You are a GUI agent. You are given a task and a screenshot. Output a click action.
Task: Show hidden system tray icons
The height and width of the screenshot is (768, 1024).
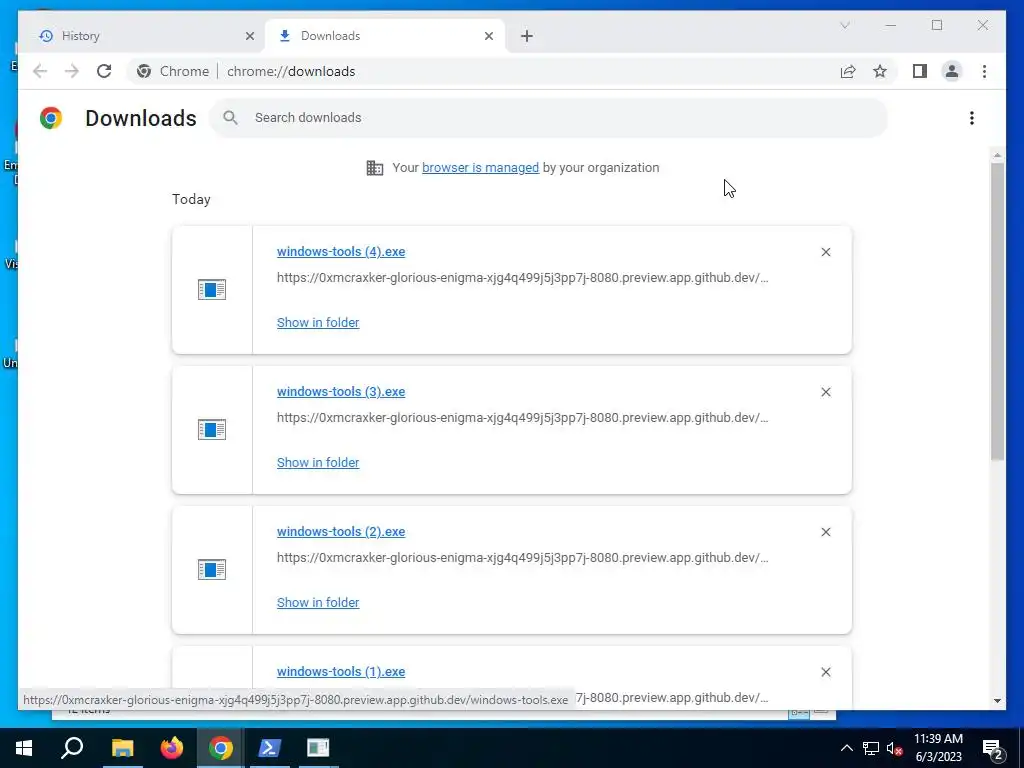[846, 748]
